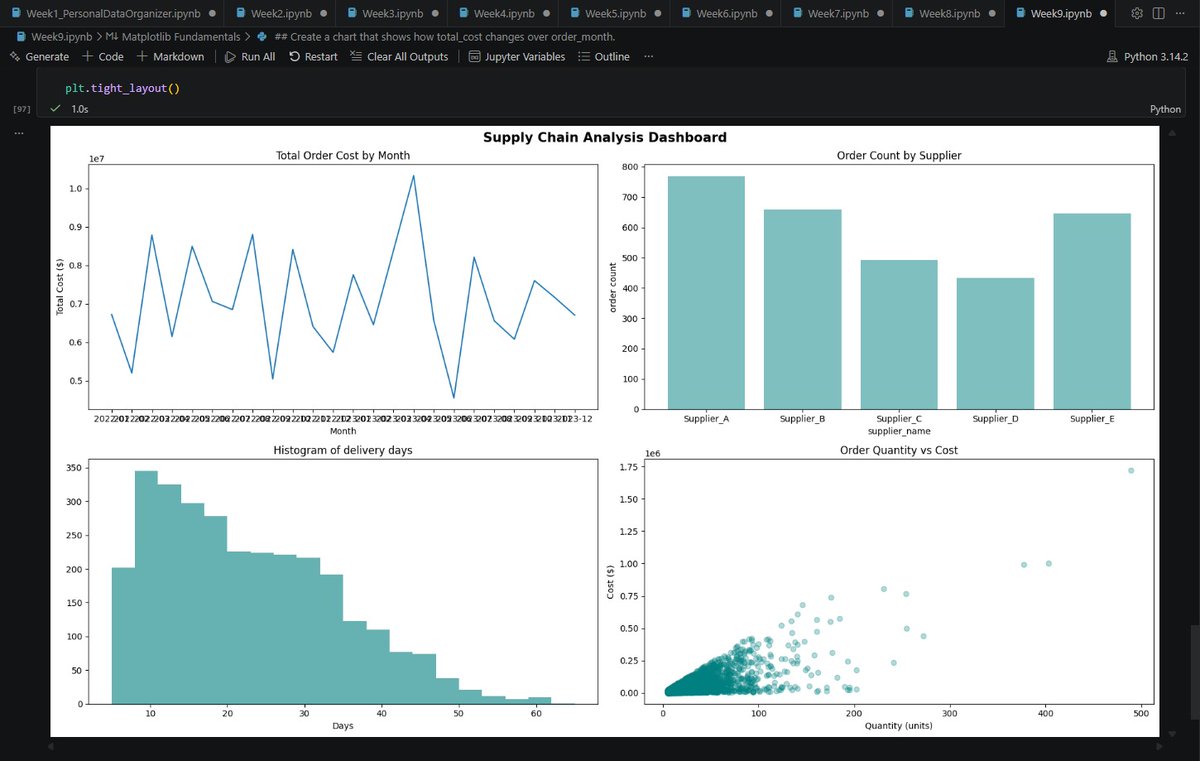Restart the notebook kernel
1200x761 pixels.
(313, 57)
